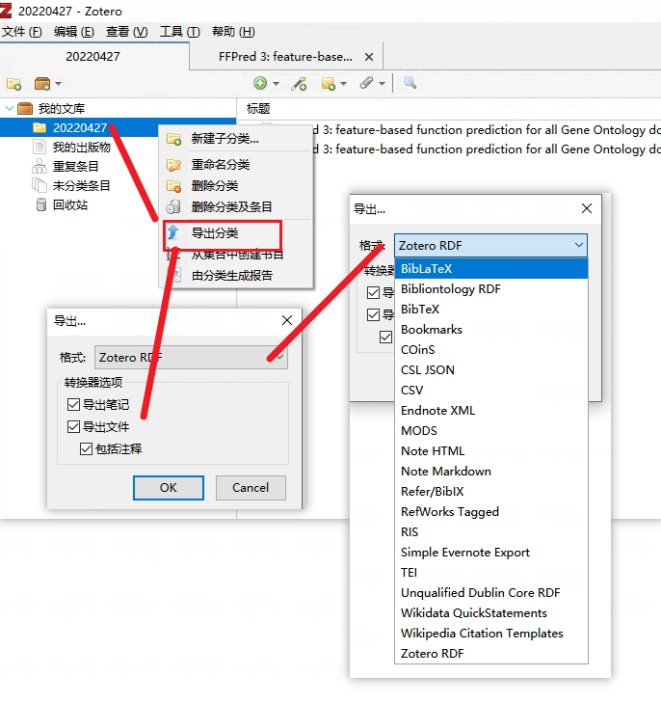Click the 重复条目 icon

[39, 166]
